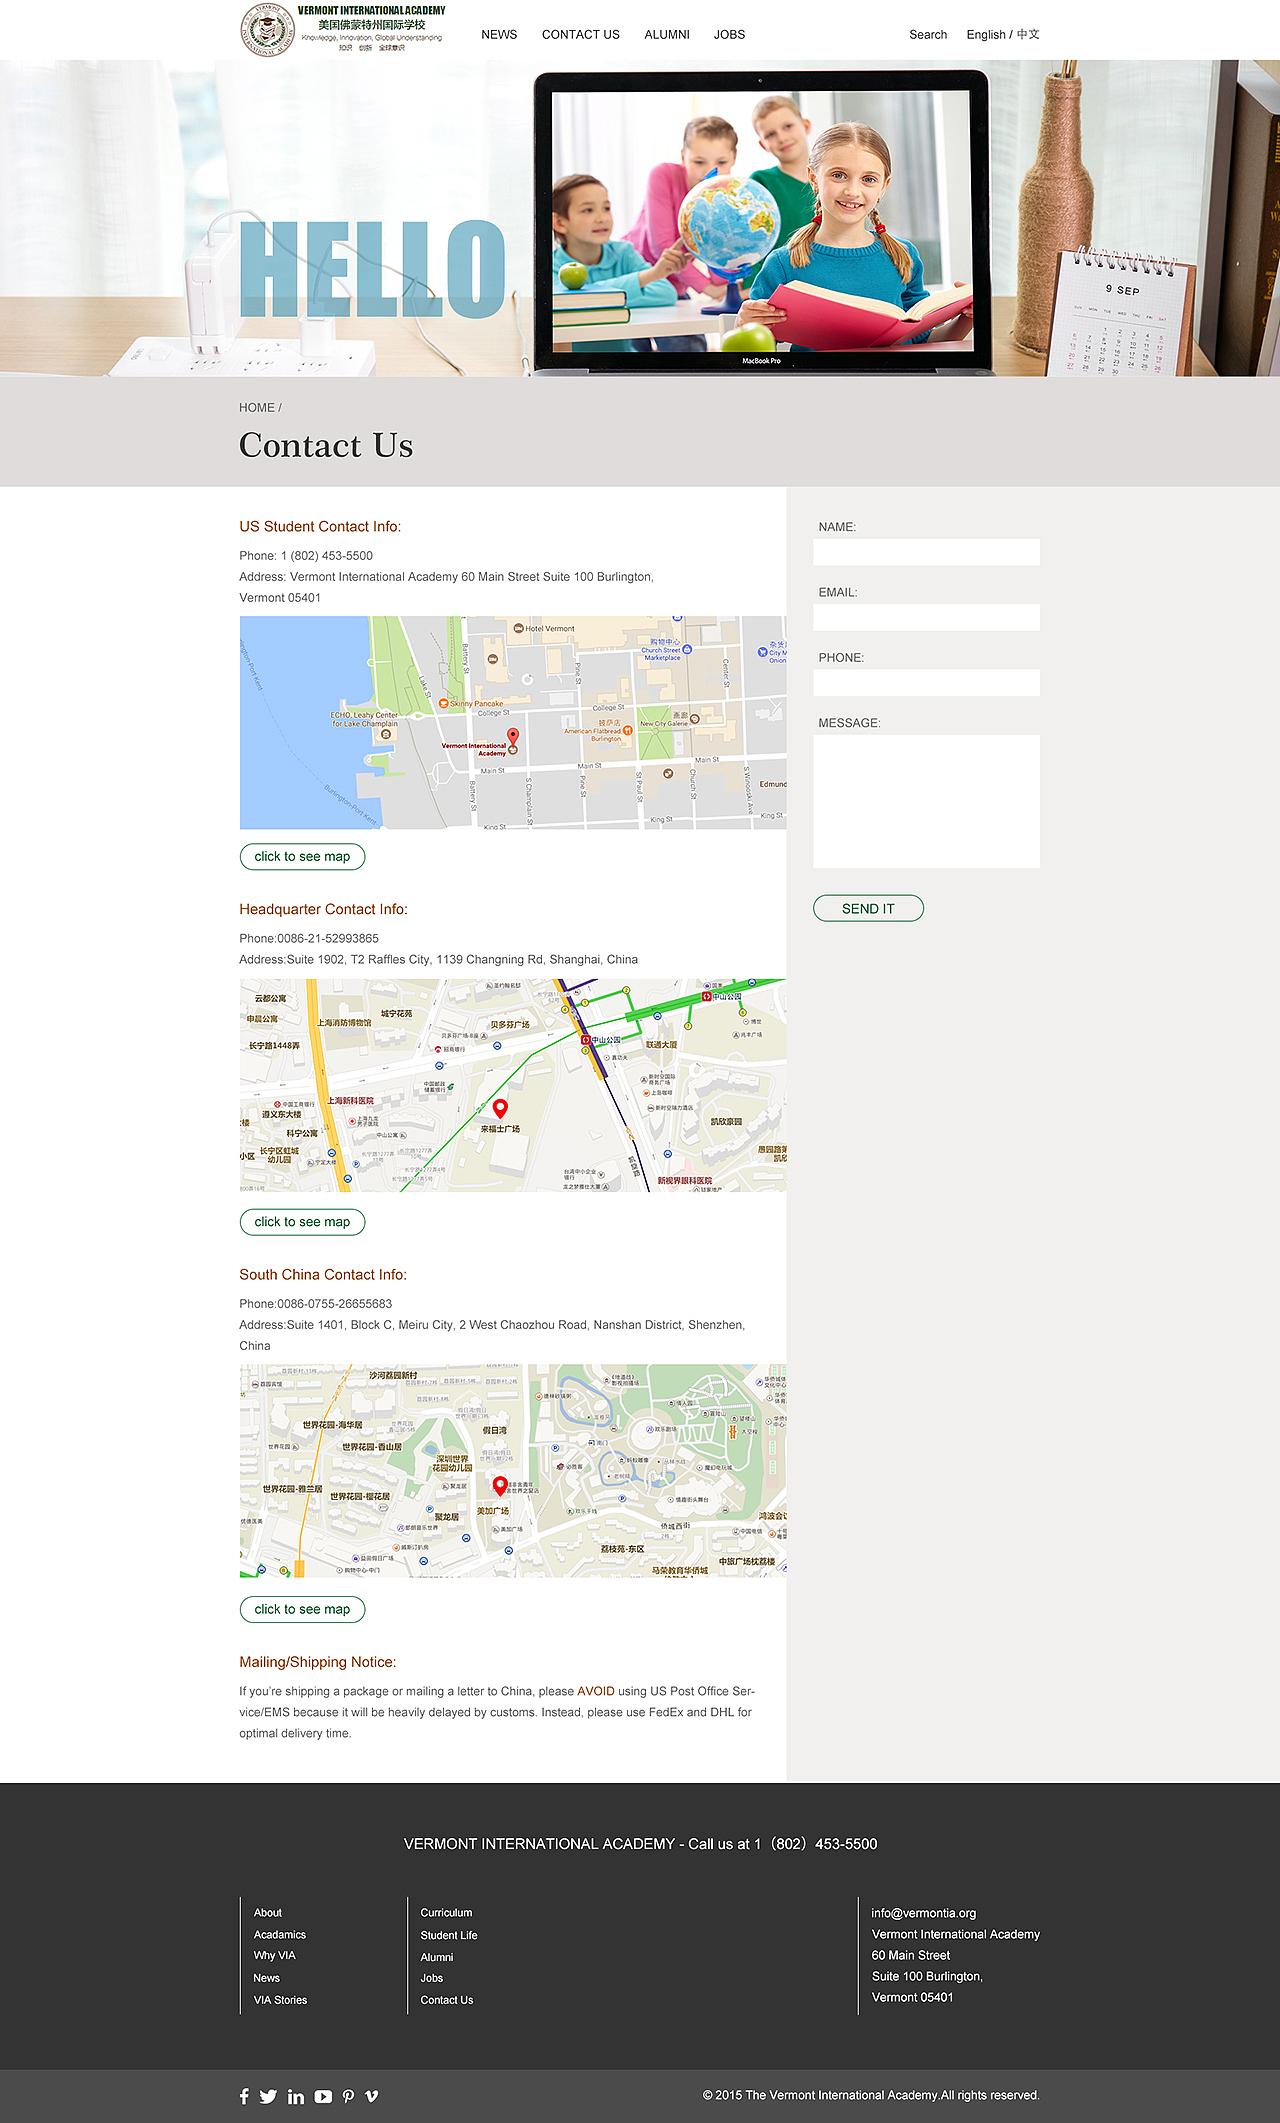Open the Vimeo icon in footer
1280x2123 pixels.
click(371, 2096)
